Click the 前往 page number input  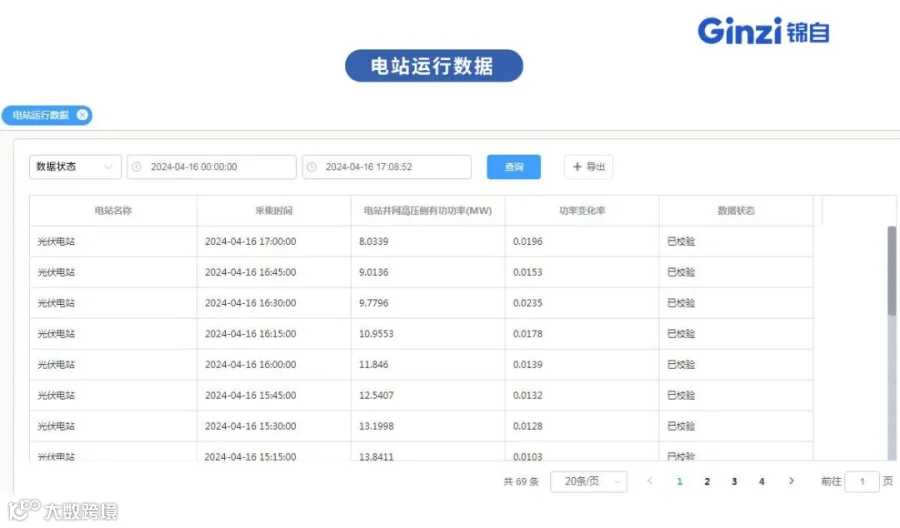pos(862,482)
